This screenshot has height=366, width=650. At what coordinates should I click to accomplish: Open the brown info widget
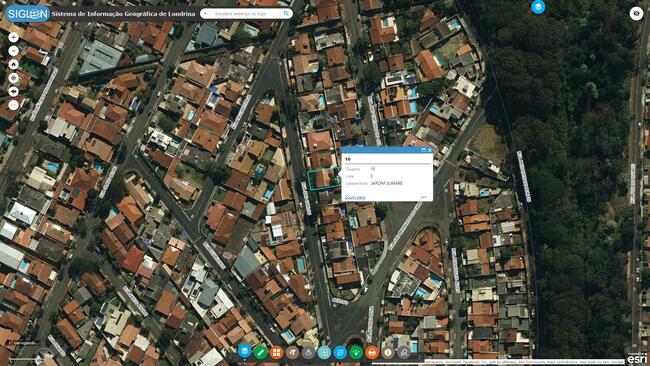click(x=388, y=352)
